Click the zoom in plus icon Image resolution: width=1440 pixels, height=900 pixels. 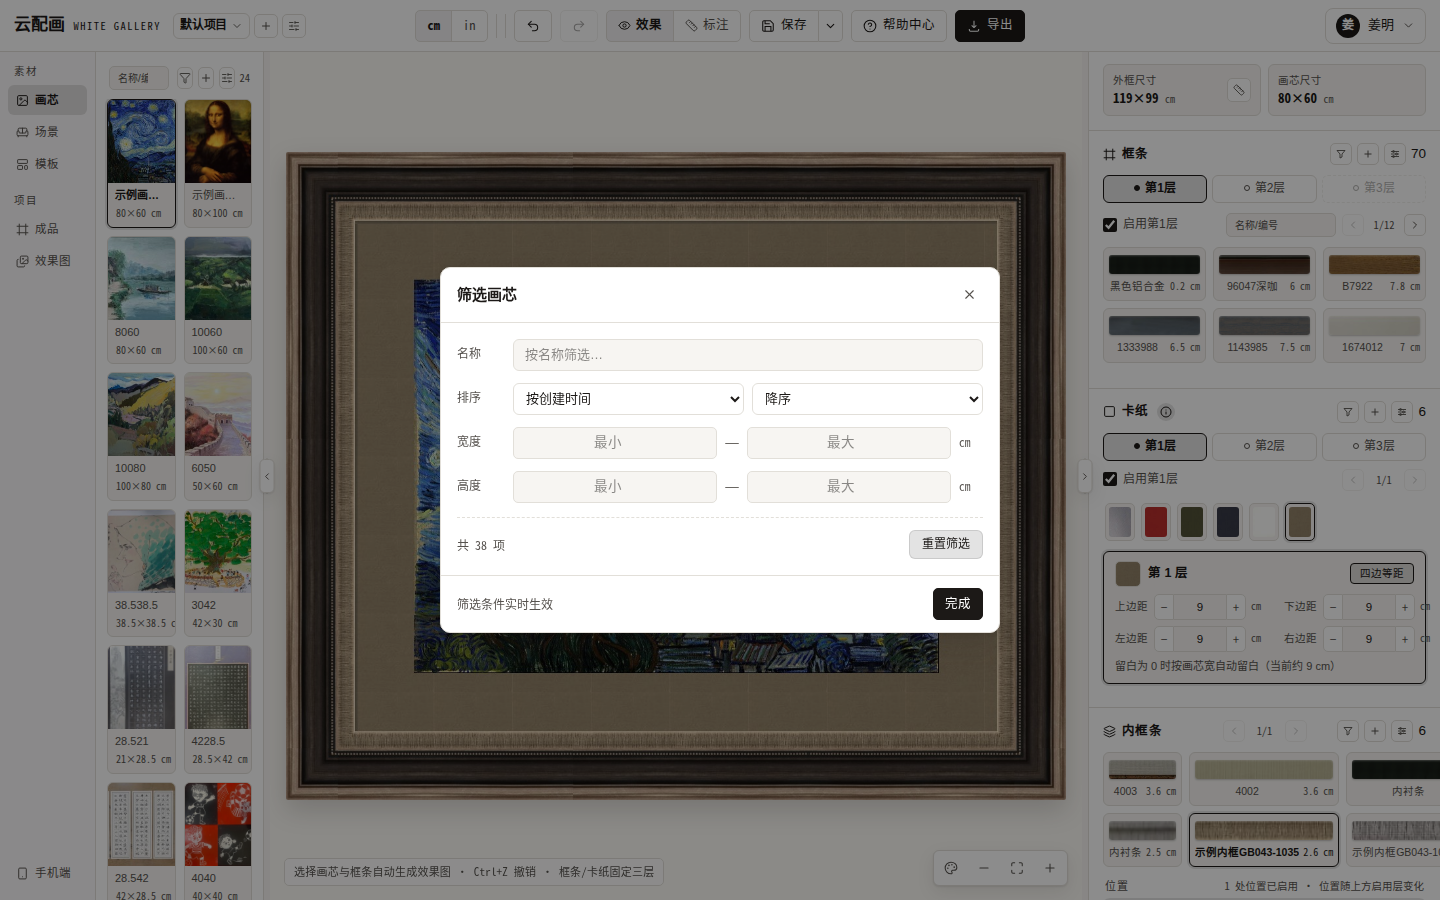(x=1050, y=868)
